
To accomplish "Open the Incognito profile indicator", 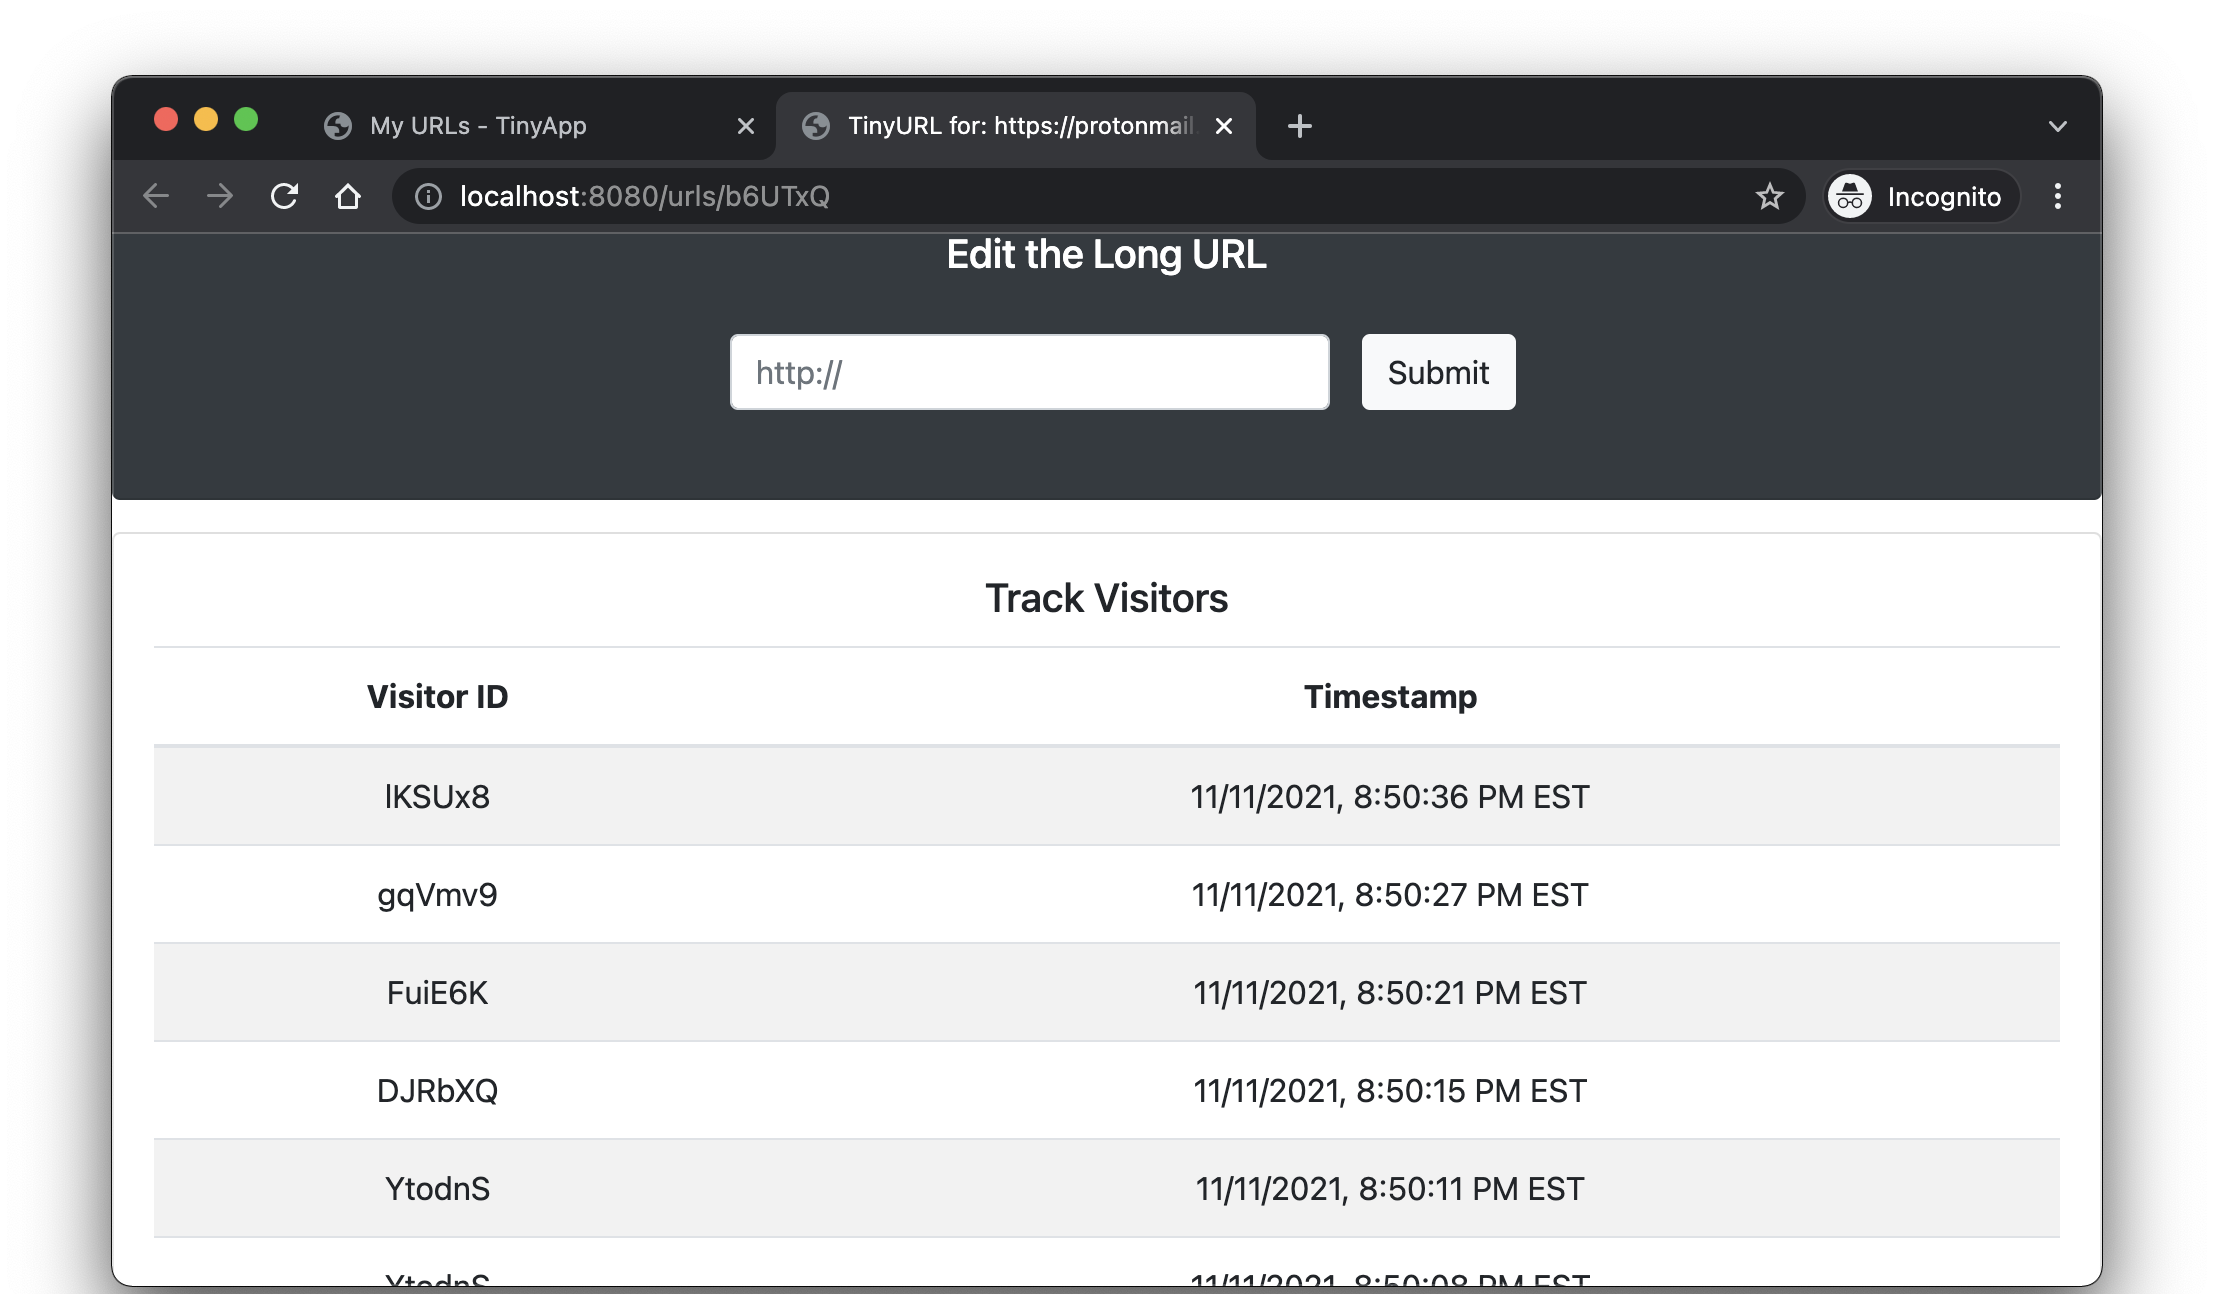I will pyautogui.click(x=1920, y=197).
